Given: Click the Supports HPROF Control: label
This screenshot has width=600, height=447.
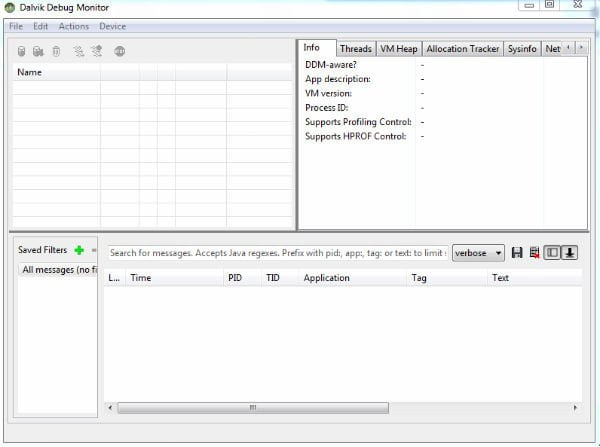Looking at the screenshot, I should coord(355,137).
